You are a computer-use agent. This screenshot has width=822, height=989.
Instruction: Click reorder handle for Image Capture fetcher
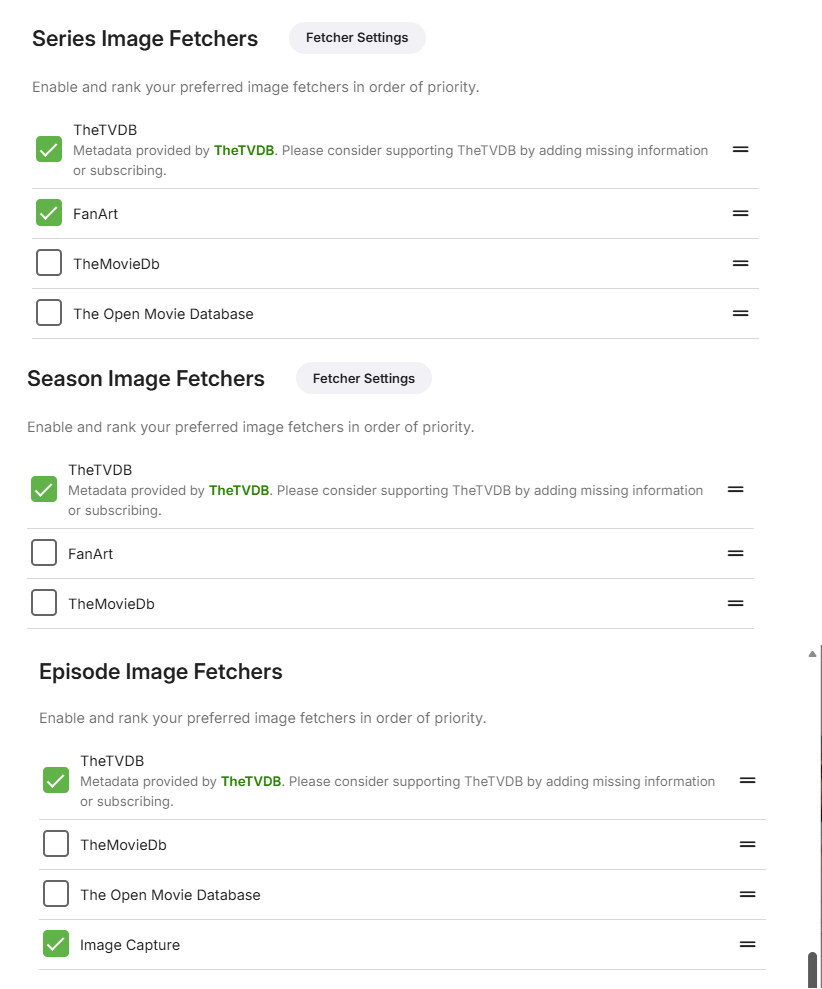(747, 945)
